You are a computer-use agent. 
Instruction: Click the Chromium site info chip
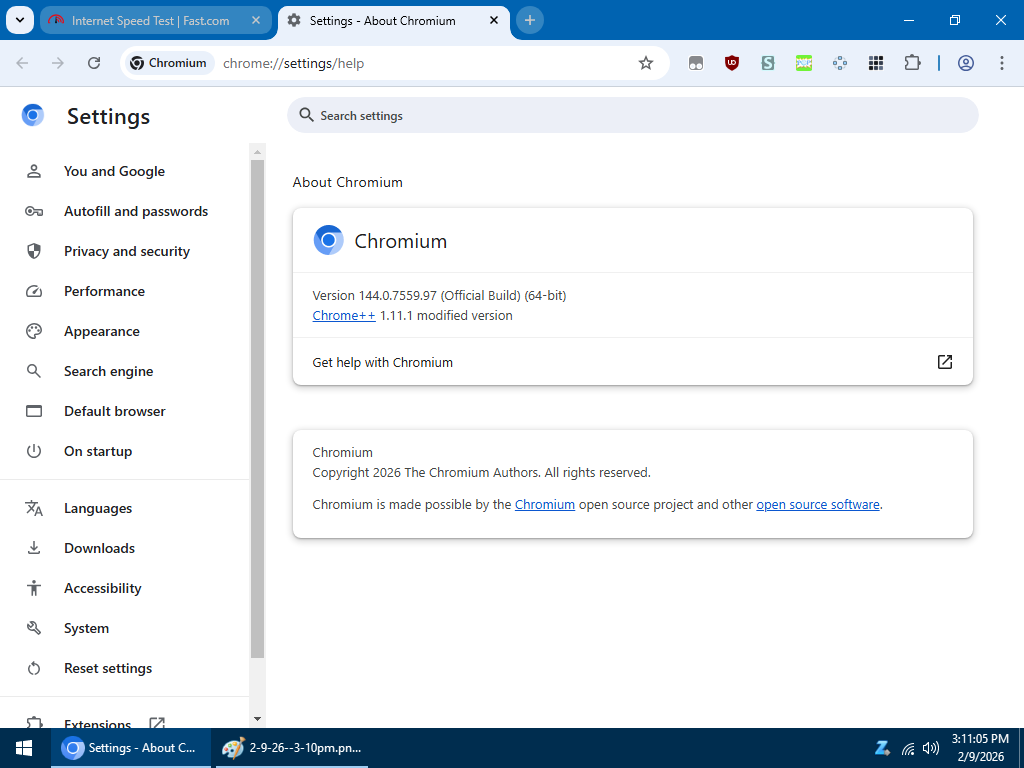pos(168,63)
